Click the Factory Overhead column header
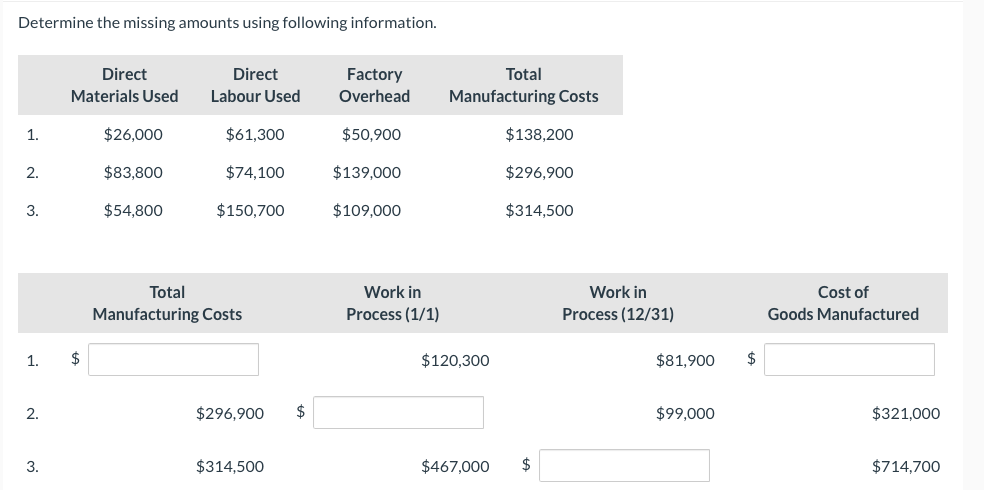 tap(374, 85)
